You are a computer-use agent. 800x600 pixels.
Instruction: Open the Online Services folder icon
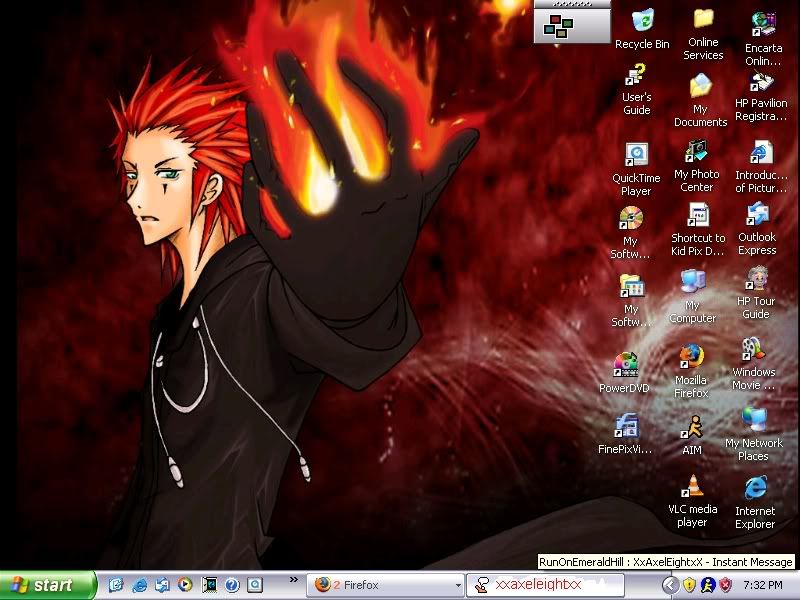(703, 34)
